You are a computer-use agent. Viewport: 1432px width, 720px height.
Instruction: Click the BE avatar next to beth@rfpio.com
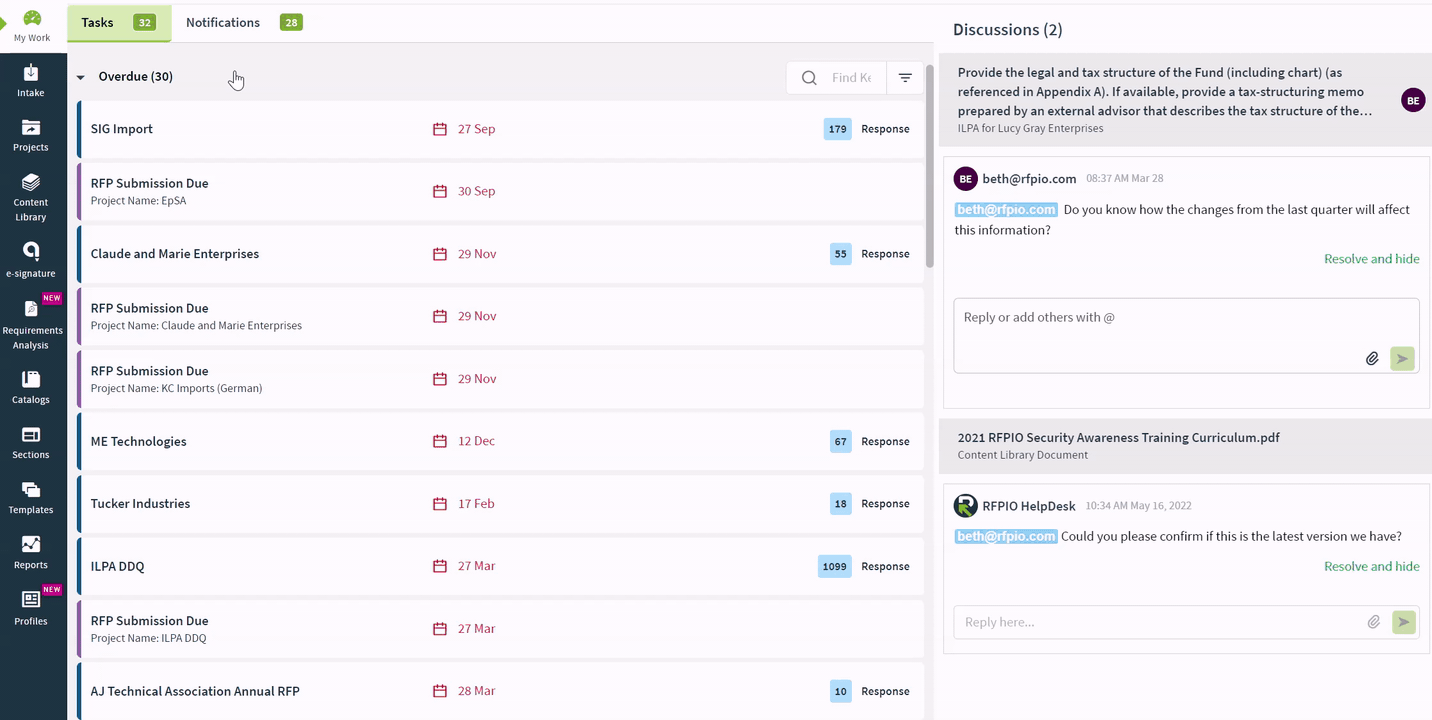tap(965, 179)
